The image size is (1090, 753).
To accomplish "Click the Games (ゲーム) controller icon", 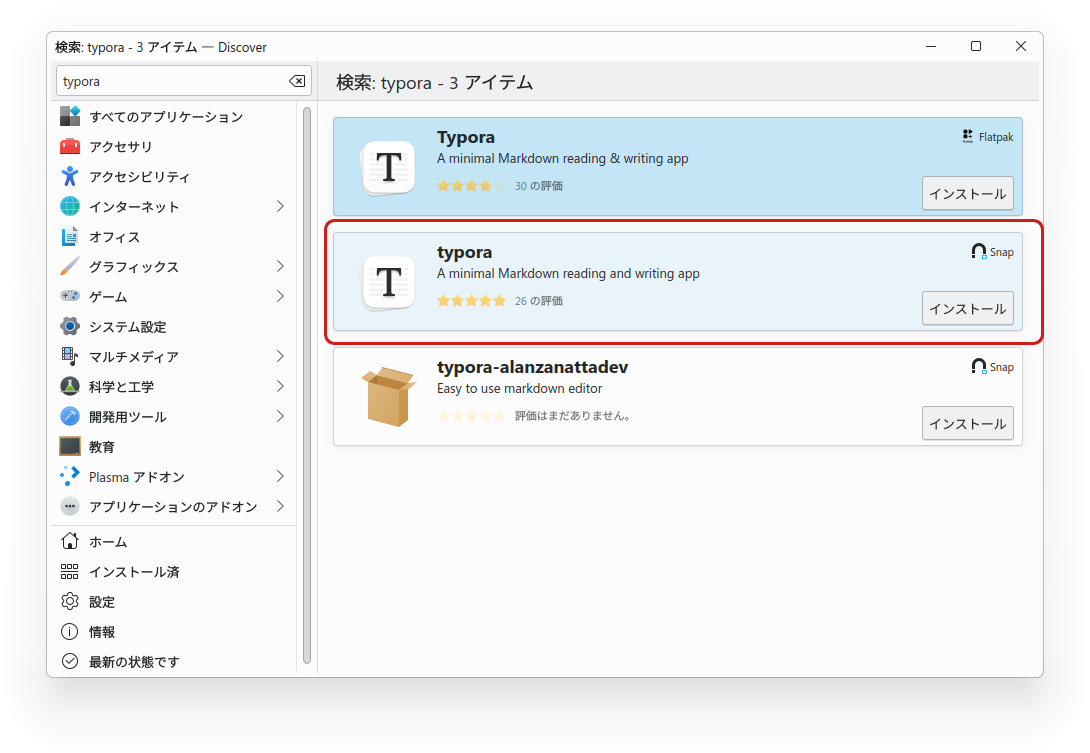I will (70, 296).
